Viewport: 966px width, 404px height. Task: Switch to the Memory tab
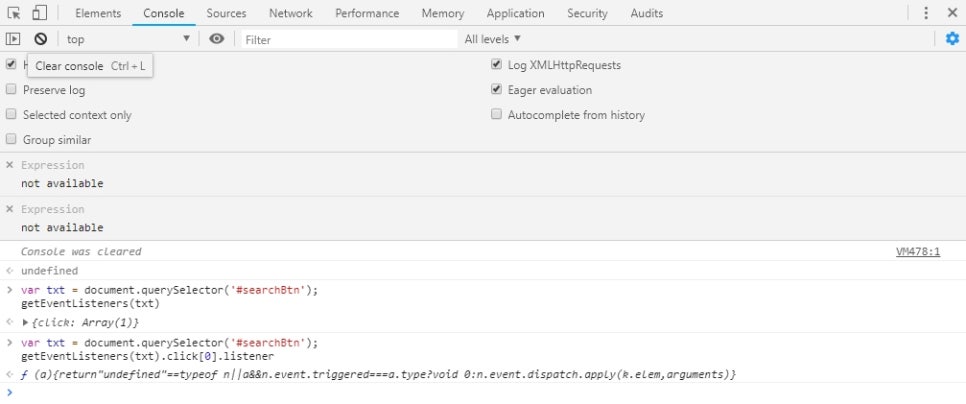[443, 13]
